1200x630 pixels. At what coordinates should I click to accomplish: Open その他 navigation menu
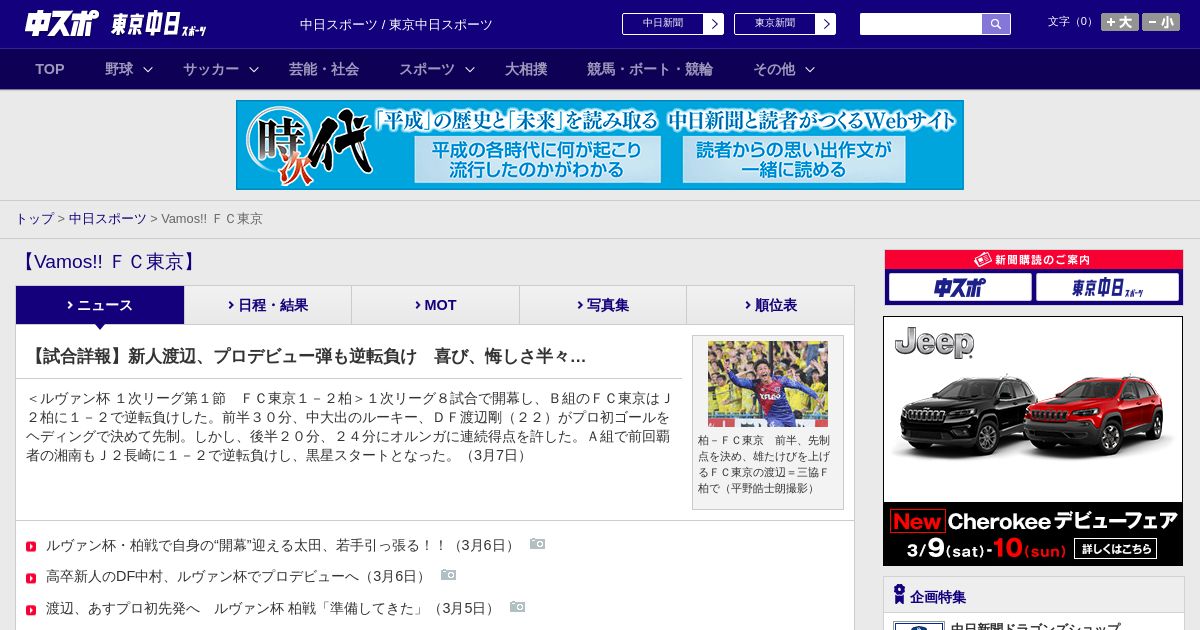774,69
